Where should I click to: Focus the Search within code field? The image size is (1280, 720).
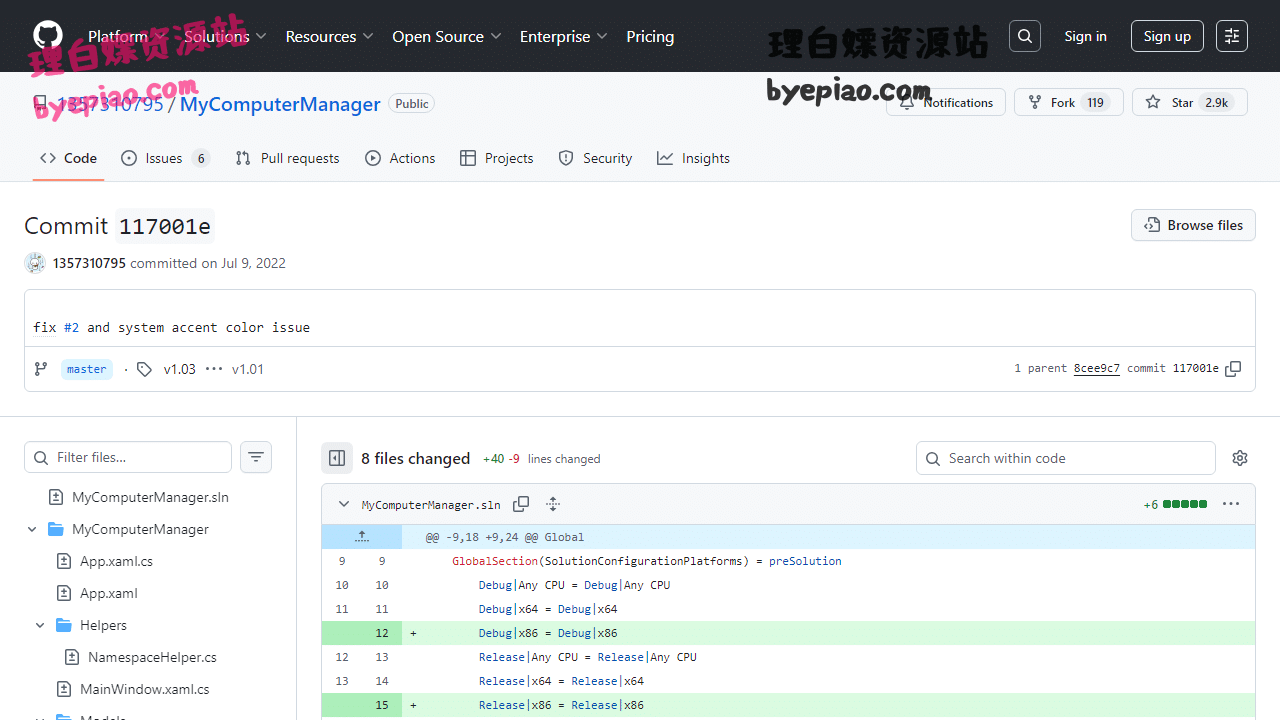coord(1065,458)
